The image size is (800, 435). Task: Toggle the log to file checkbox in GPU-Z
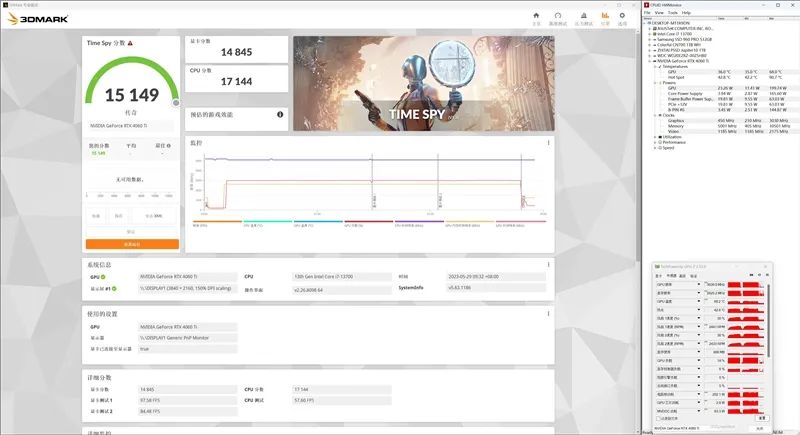[658, 418]
